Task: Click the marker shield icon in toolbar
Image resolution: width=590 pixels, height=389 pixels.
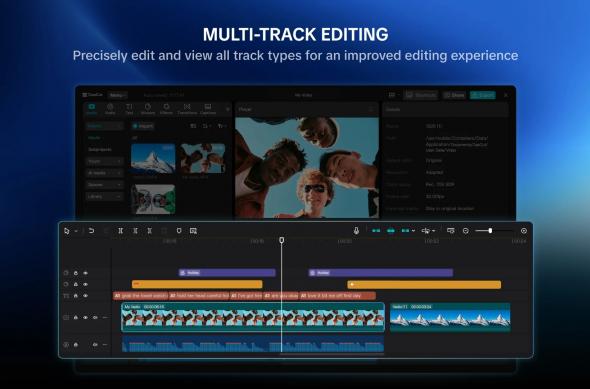Action: (179, 231)
